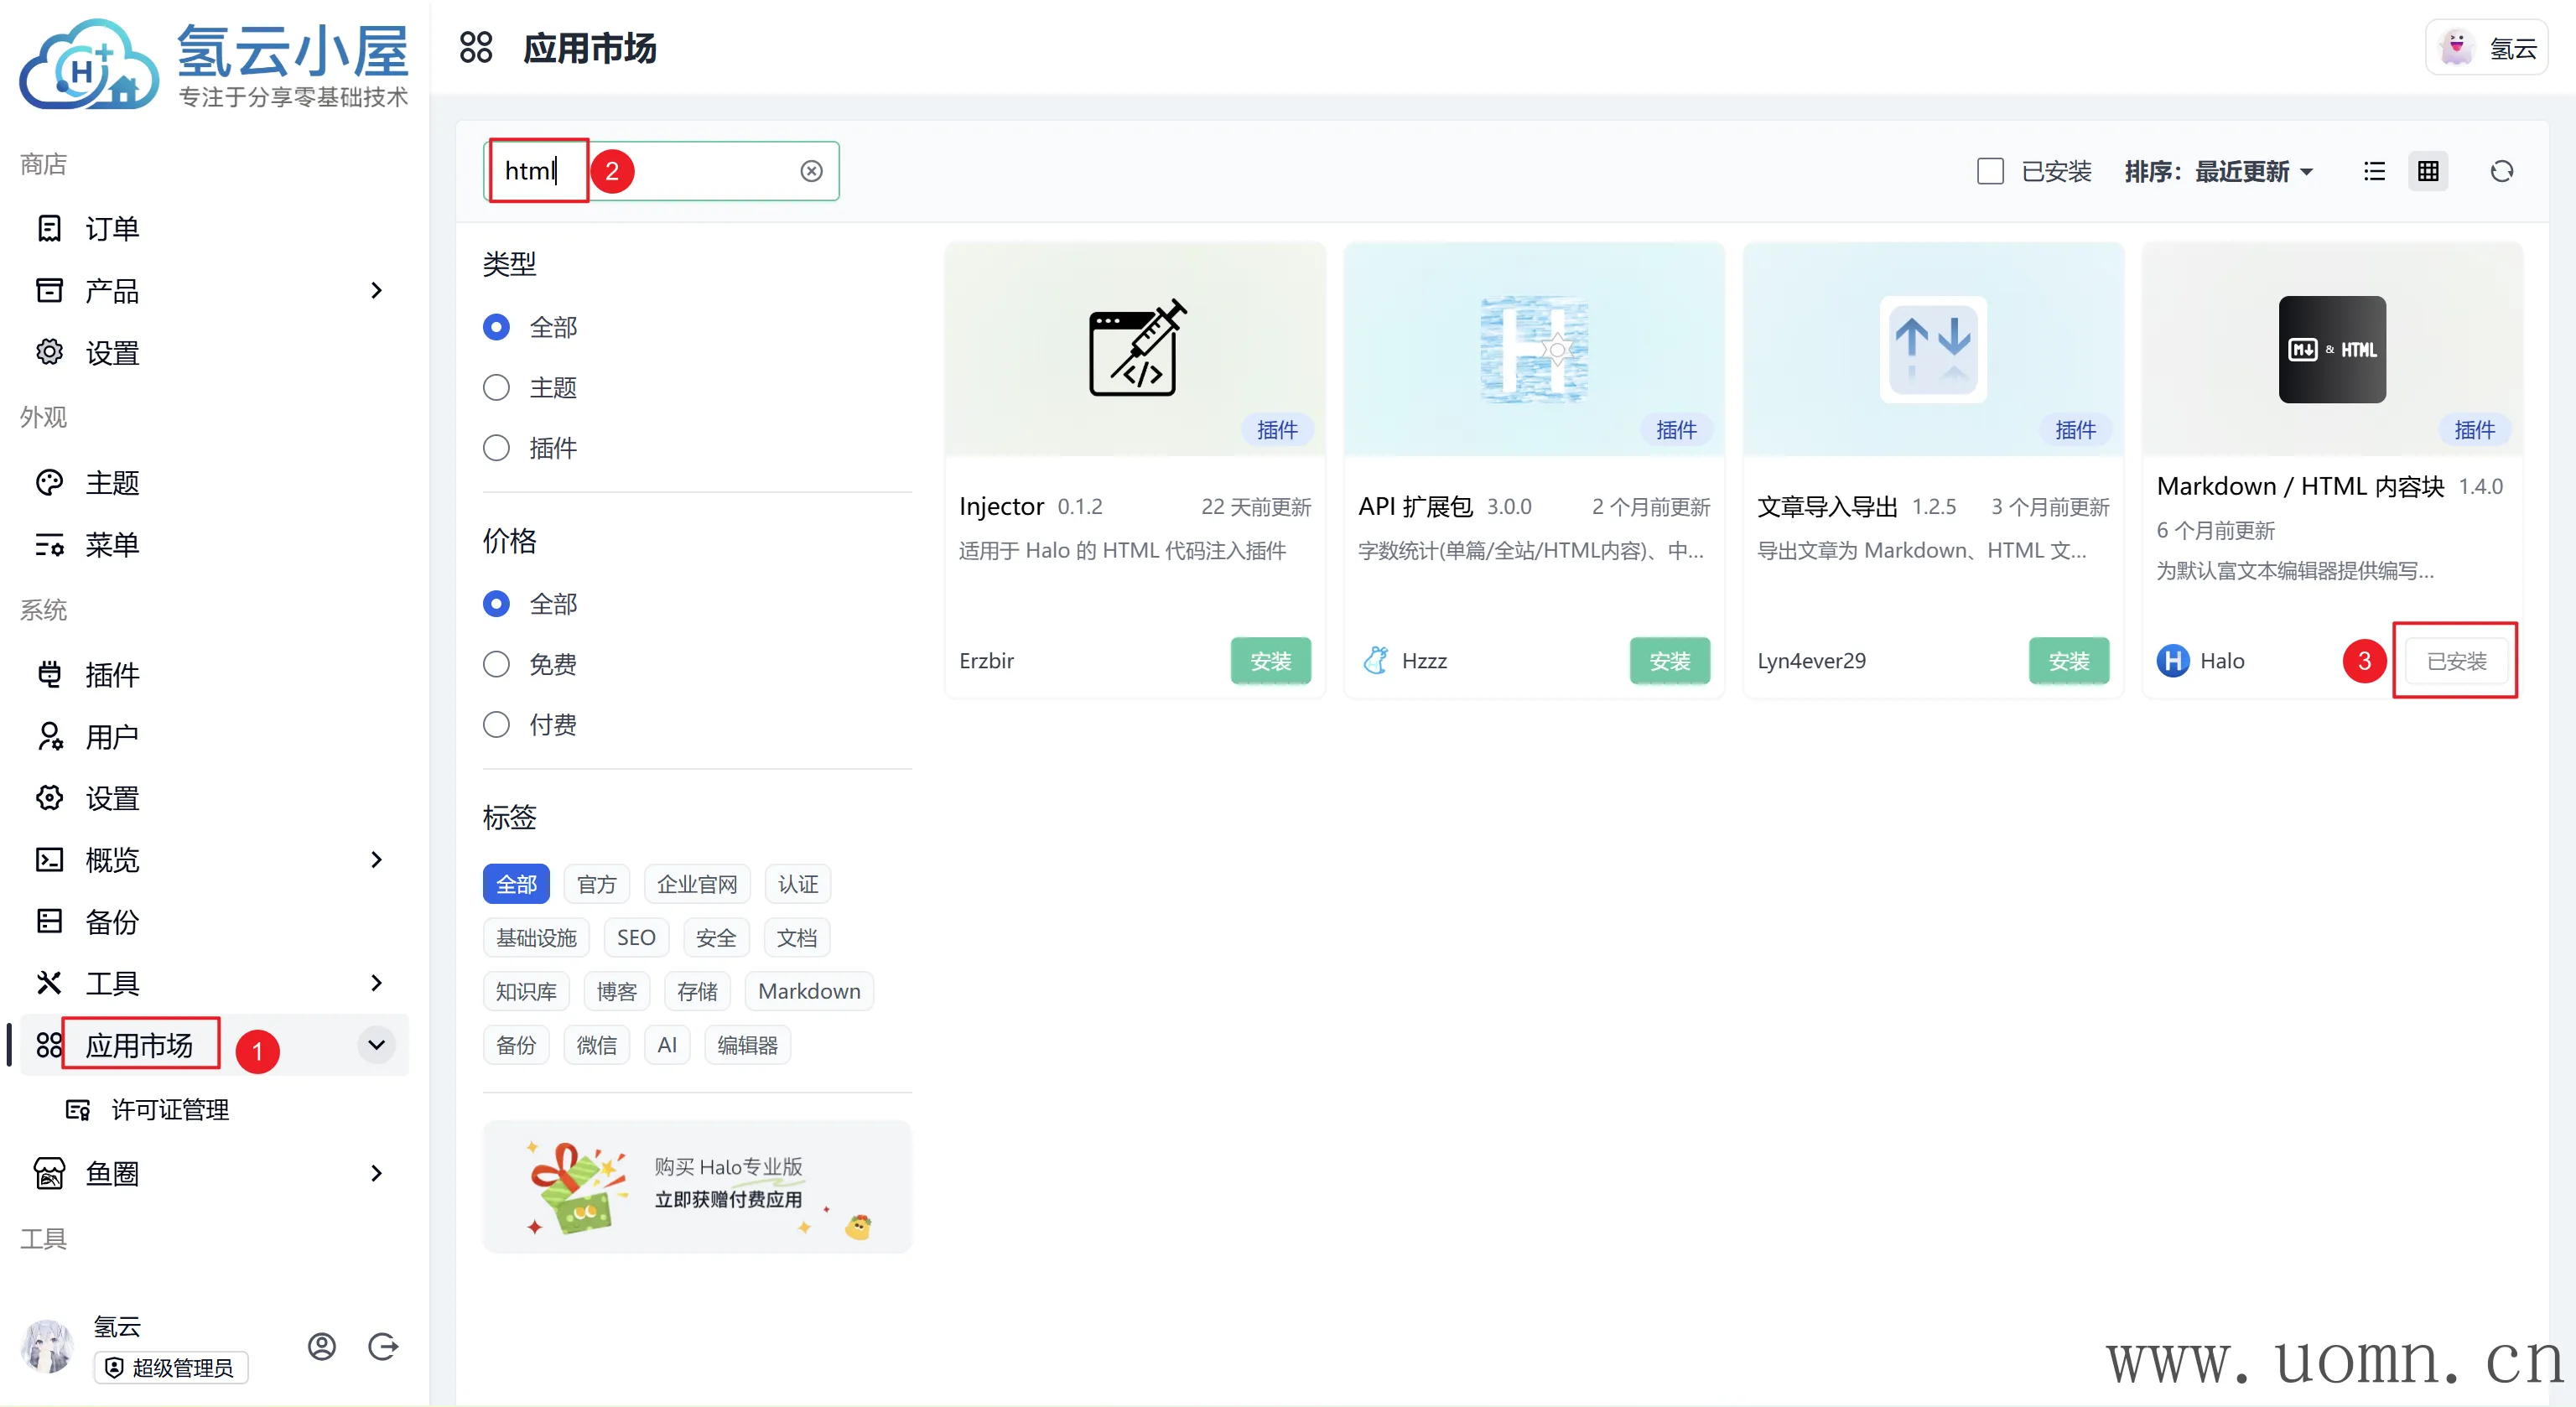Image resolution: width=2576 pixels, height=1407 pixels.
Task: Expand the 产品 sidebar submenu
Action: (376, 290)
